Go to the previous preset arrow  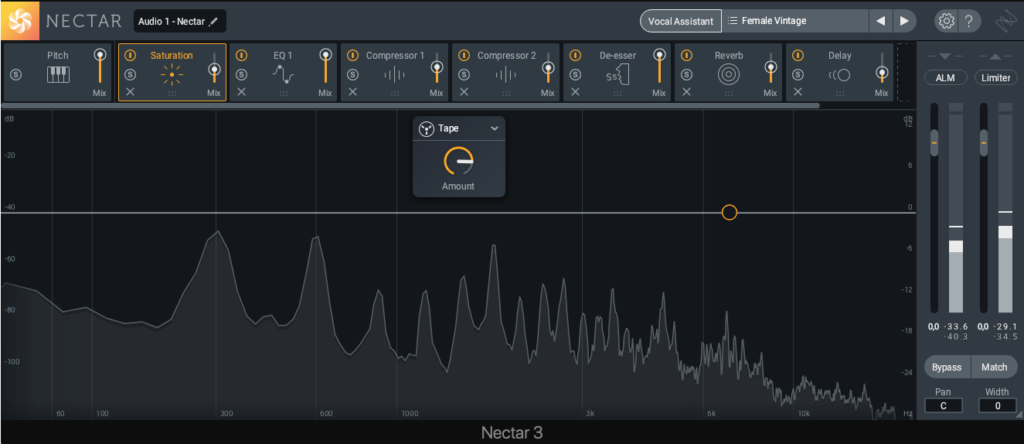tap(880, 21)
